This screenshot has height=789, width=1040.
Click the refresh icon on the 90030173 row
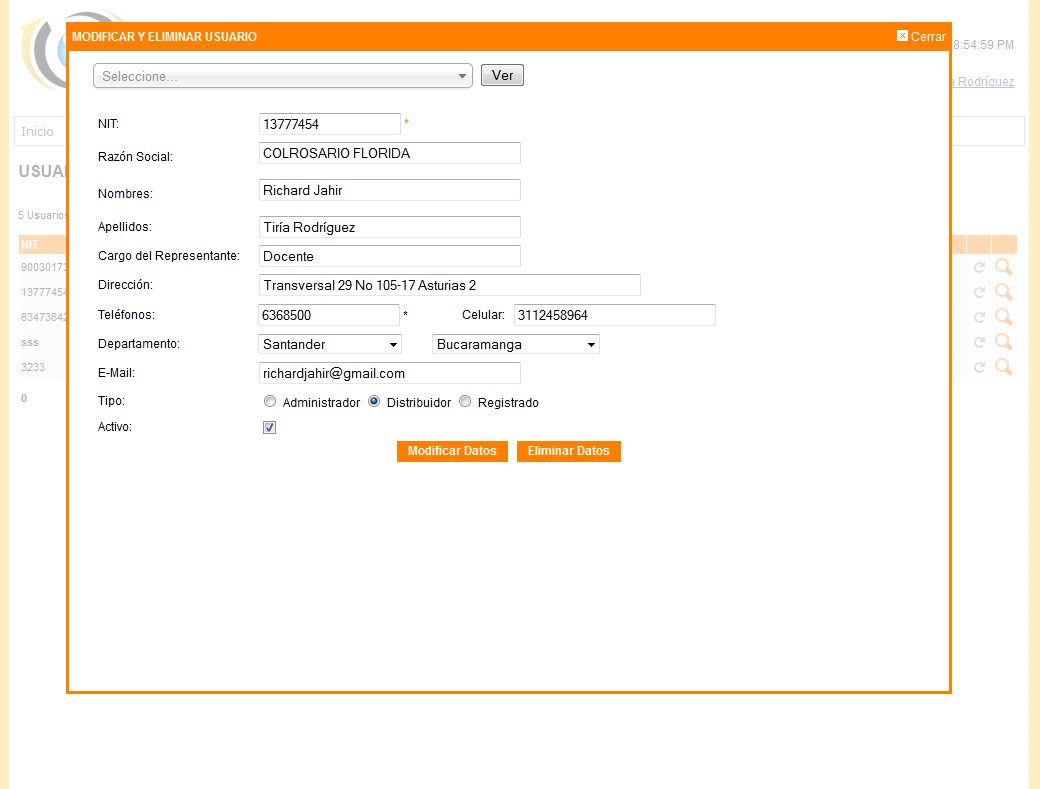pyautogui.click(x=979, y=267)
